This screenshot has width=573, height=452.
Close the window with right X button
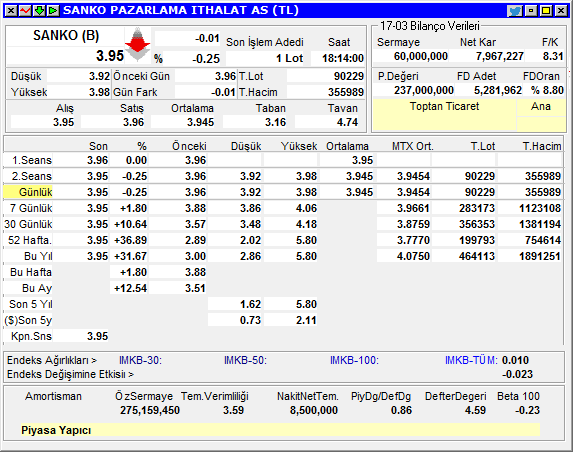561,11
